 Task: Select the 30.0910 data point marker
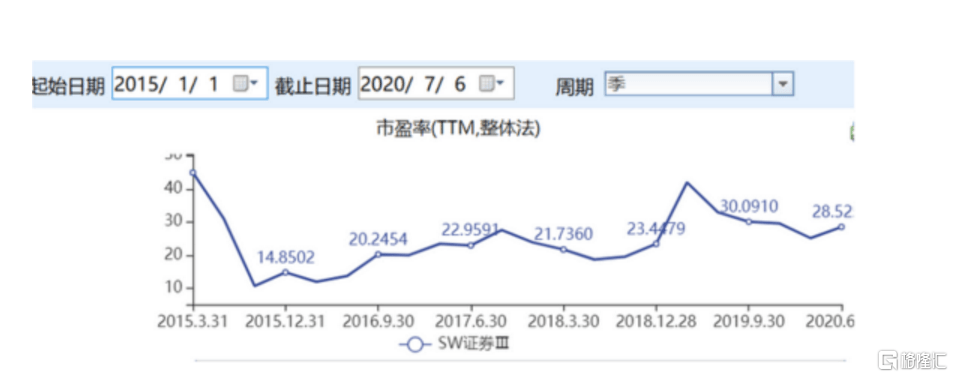coord(749,221)
